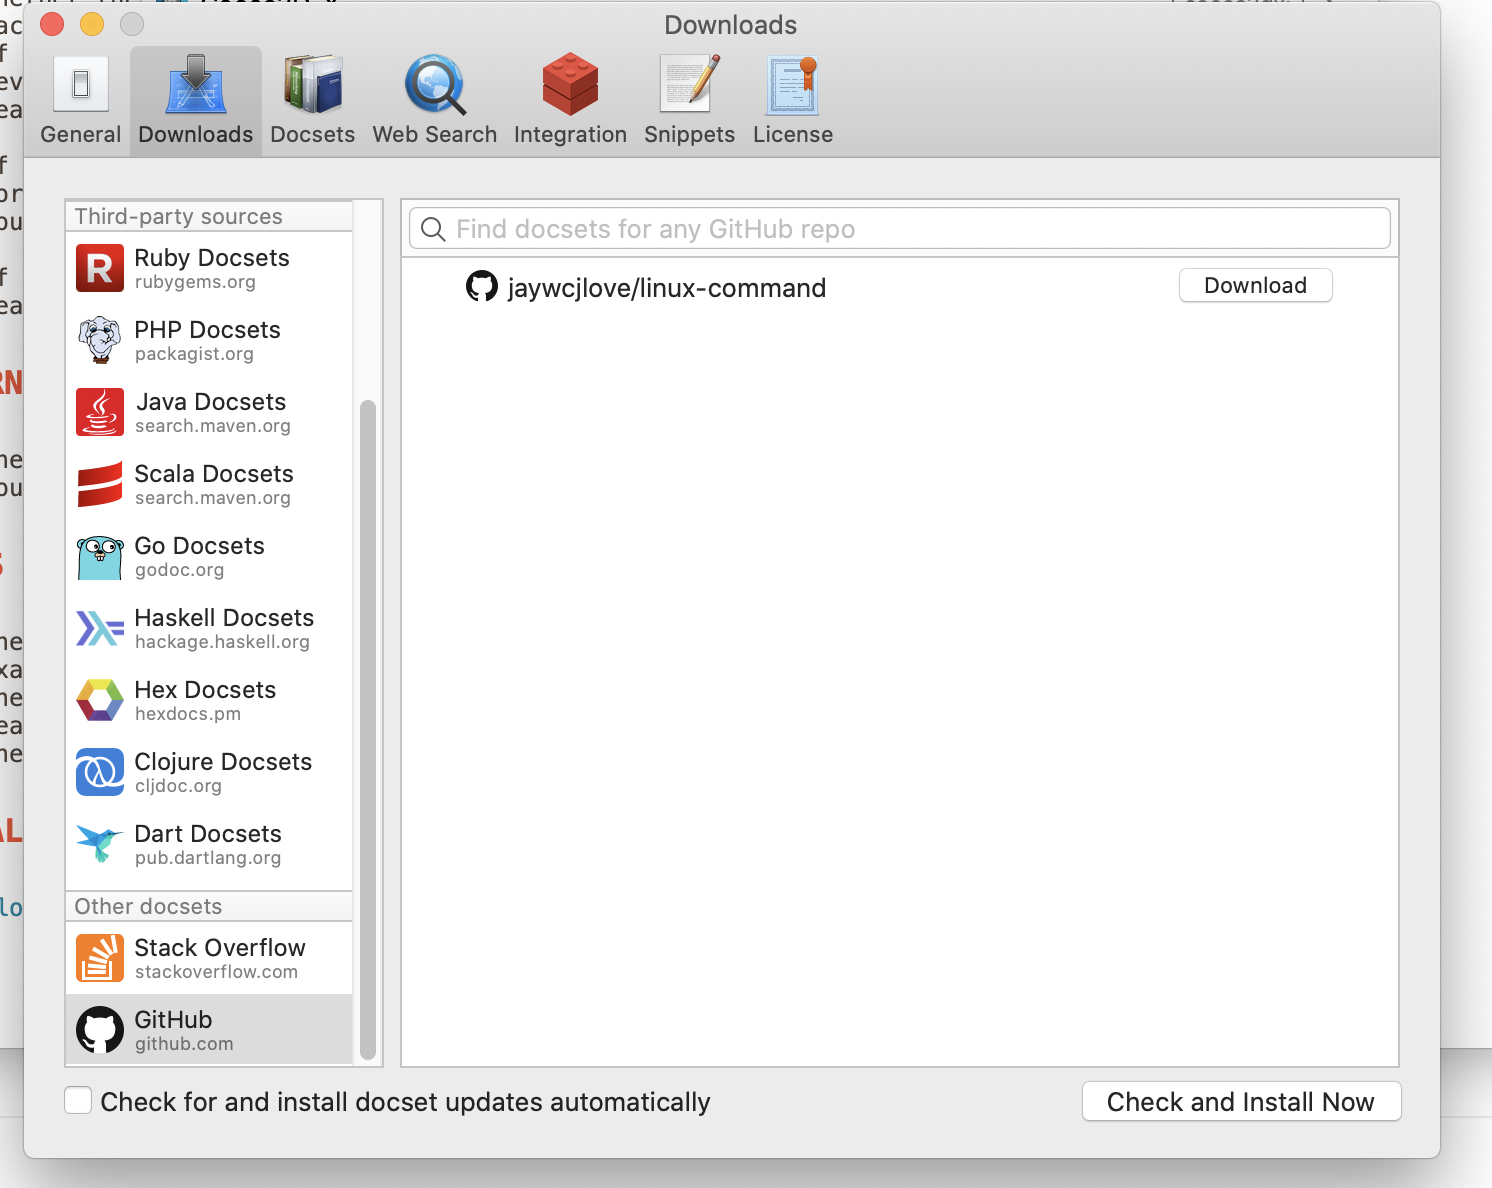Select the jaywcjlove/linux-command repo name
Viewport: 1492px width, 1188px height.
tap(667, 288)
